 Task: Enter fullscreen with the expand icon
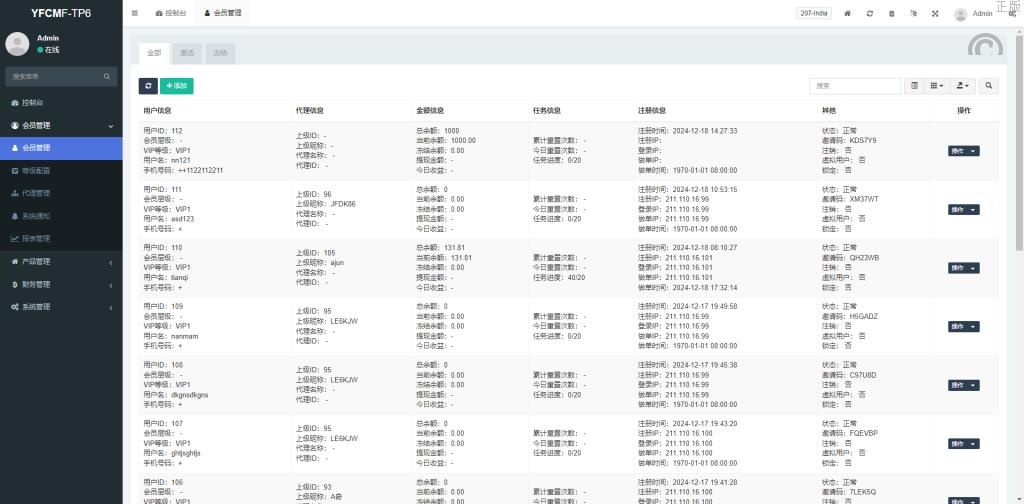tap(935, 14)
